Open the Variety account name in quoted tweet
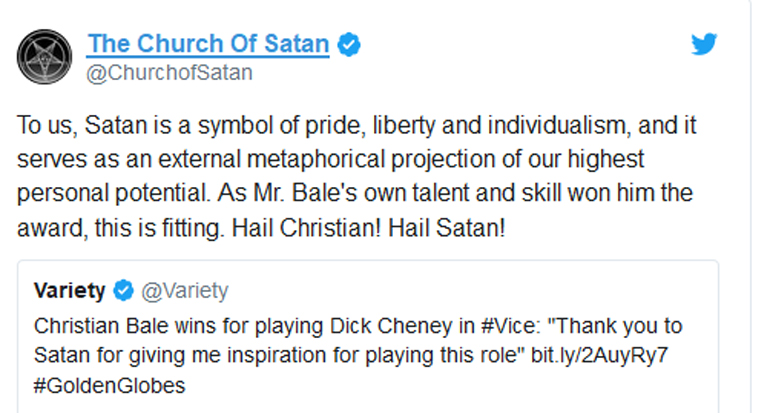This screenshot has height=413, width=770. (x=70, y=291)
